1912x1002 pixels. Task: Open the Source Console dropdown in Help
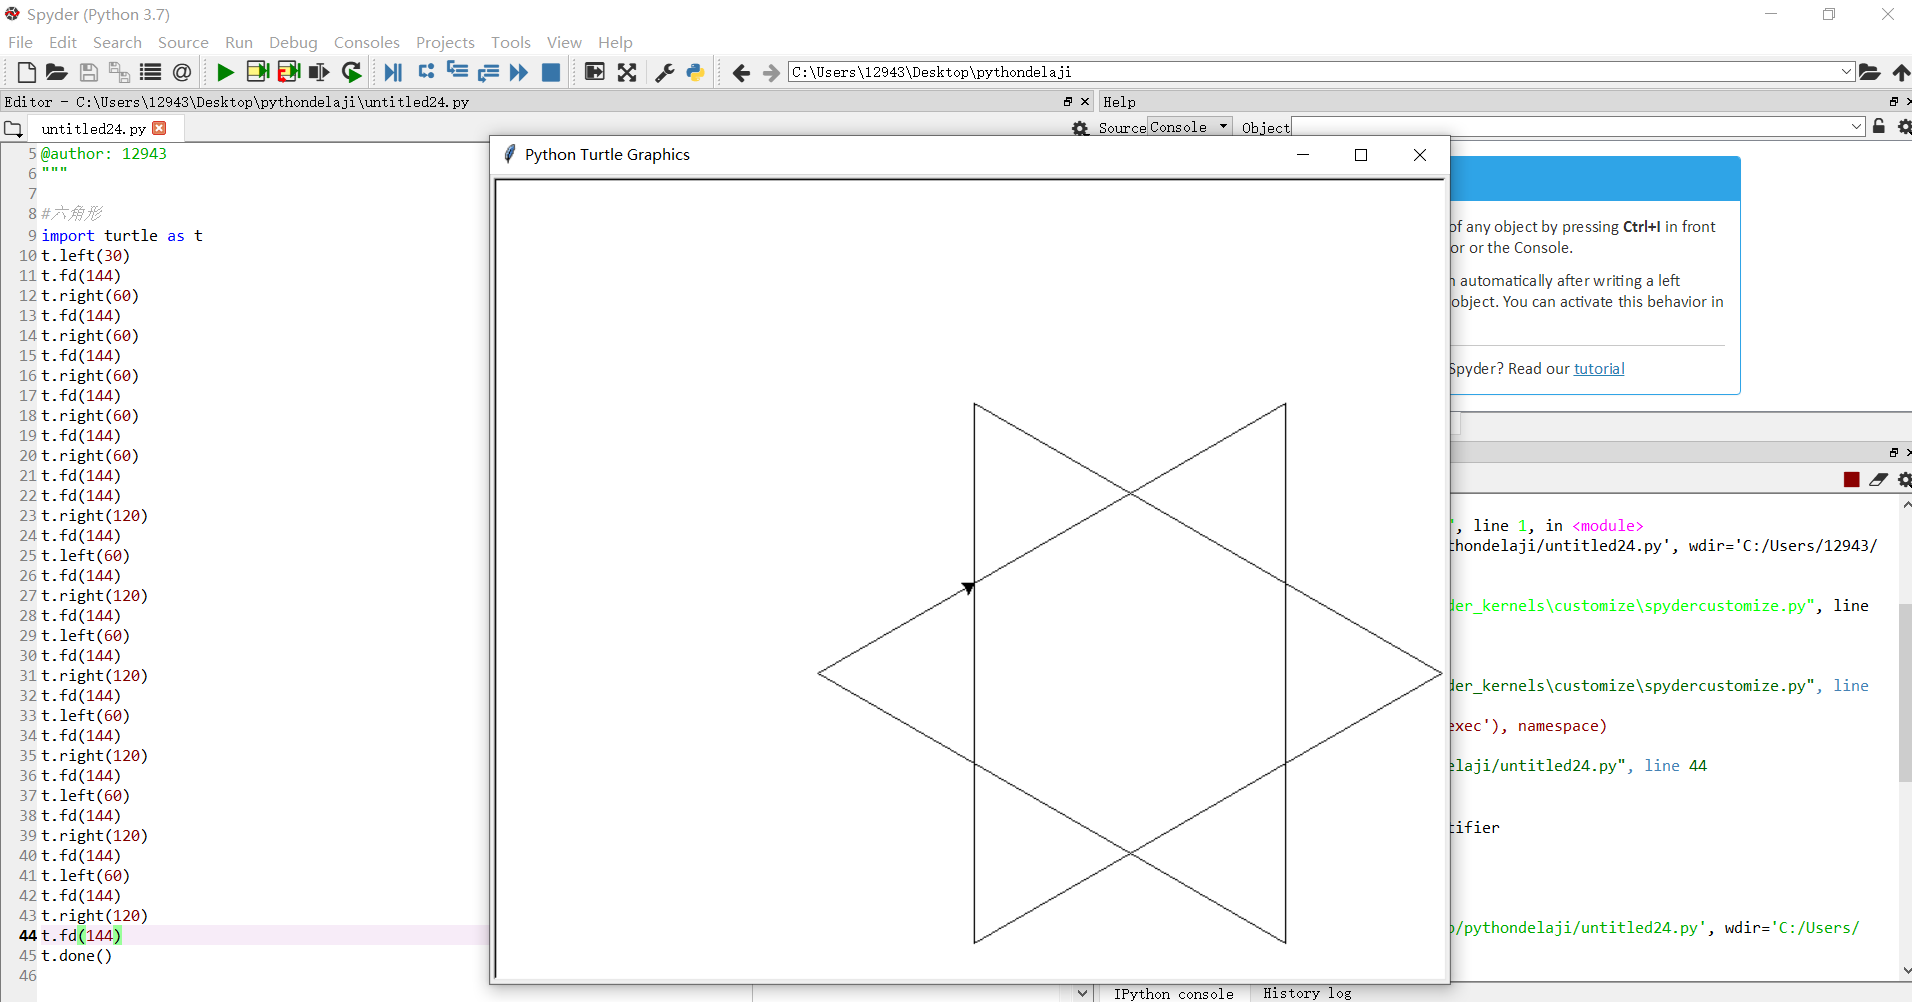tap(1190, 127)
